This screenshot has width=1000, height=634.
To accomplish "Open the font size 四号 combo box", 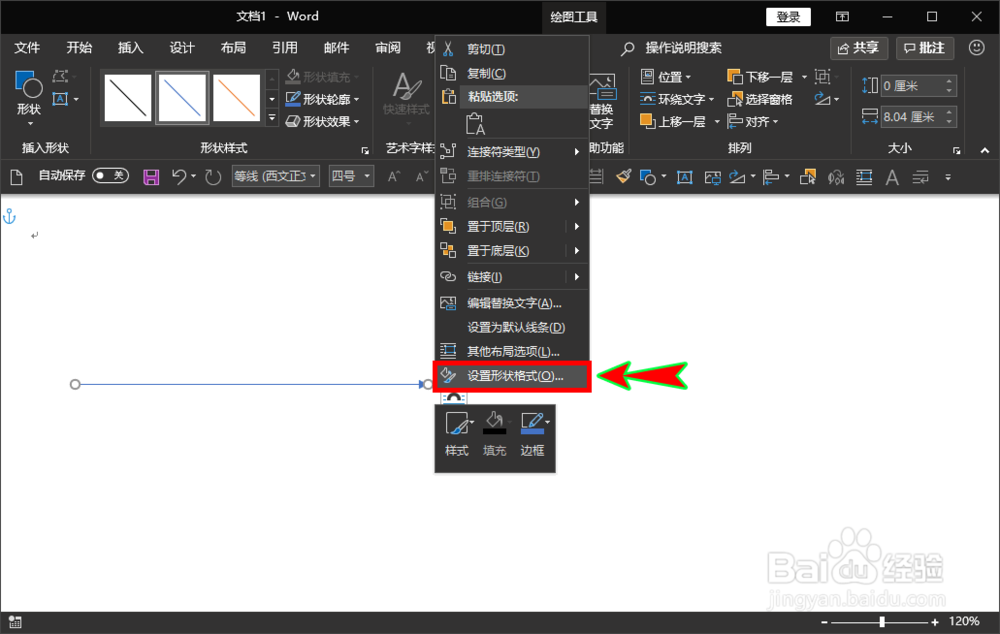I will pos(351,176).
